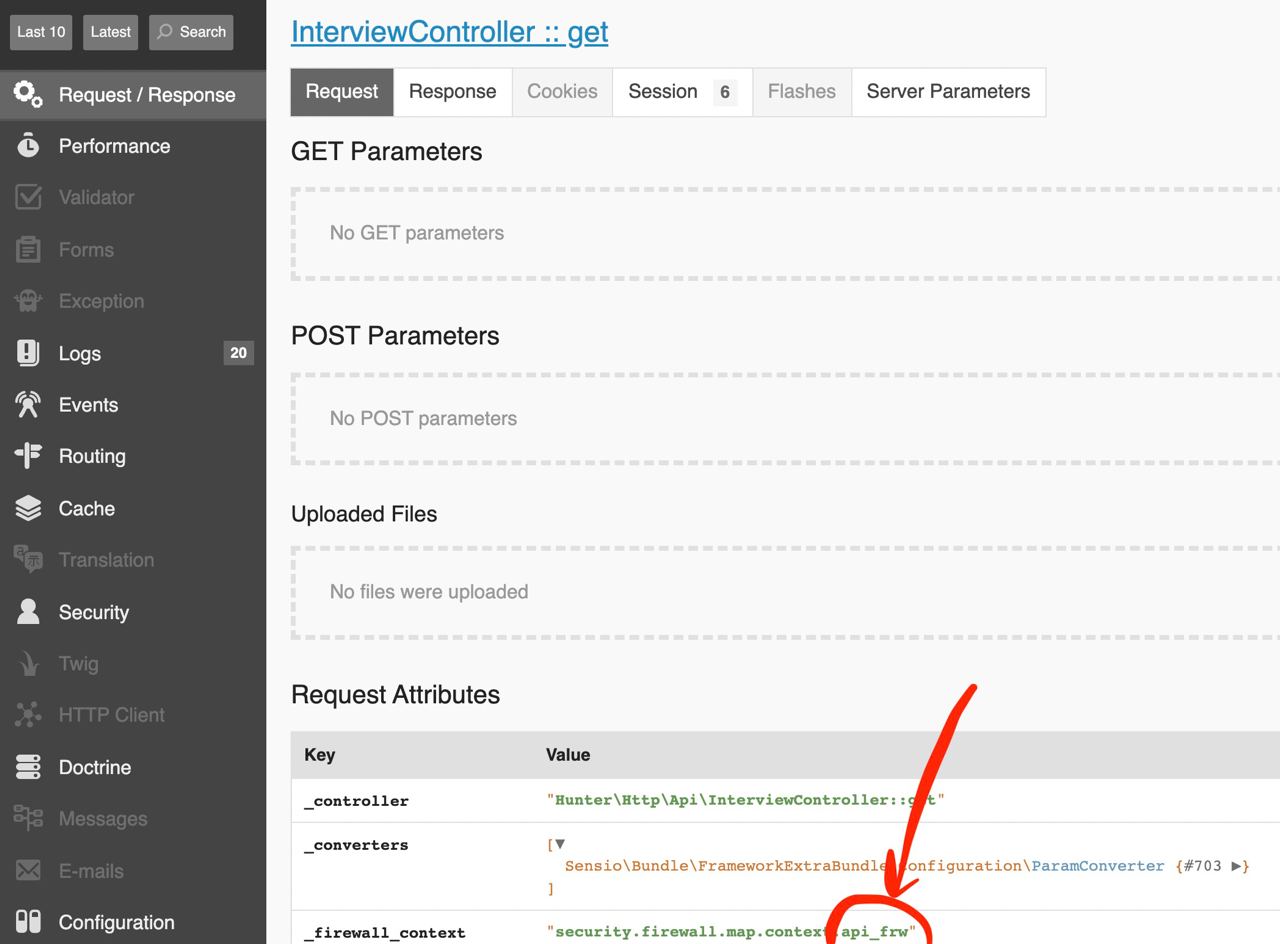Click the Logs icon in sidebar
Image resolution: width=1280 pixels, height=944 pixels.
tap(28, 353)
